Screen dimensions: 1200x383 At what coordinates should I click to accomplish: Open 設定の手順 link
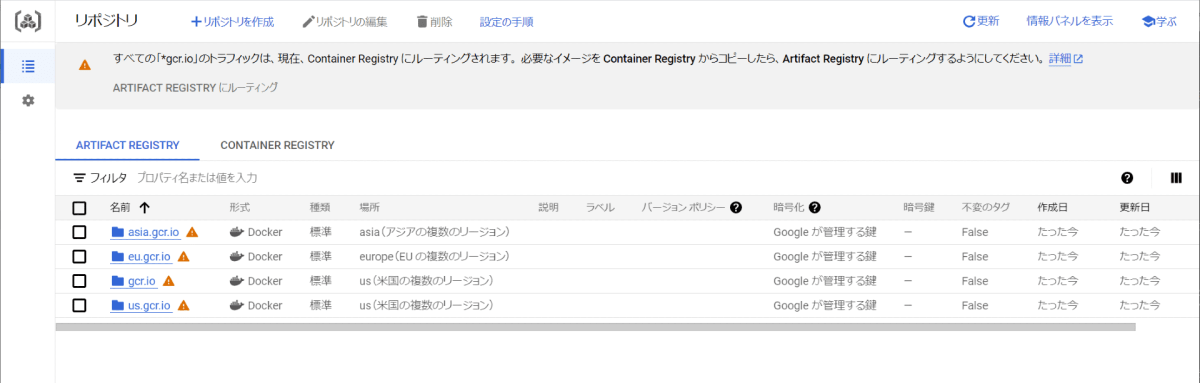506,21
